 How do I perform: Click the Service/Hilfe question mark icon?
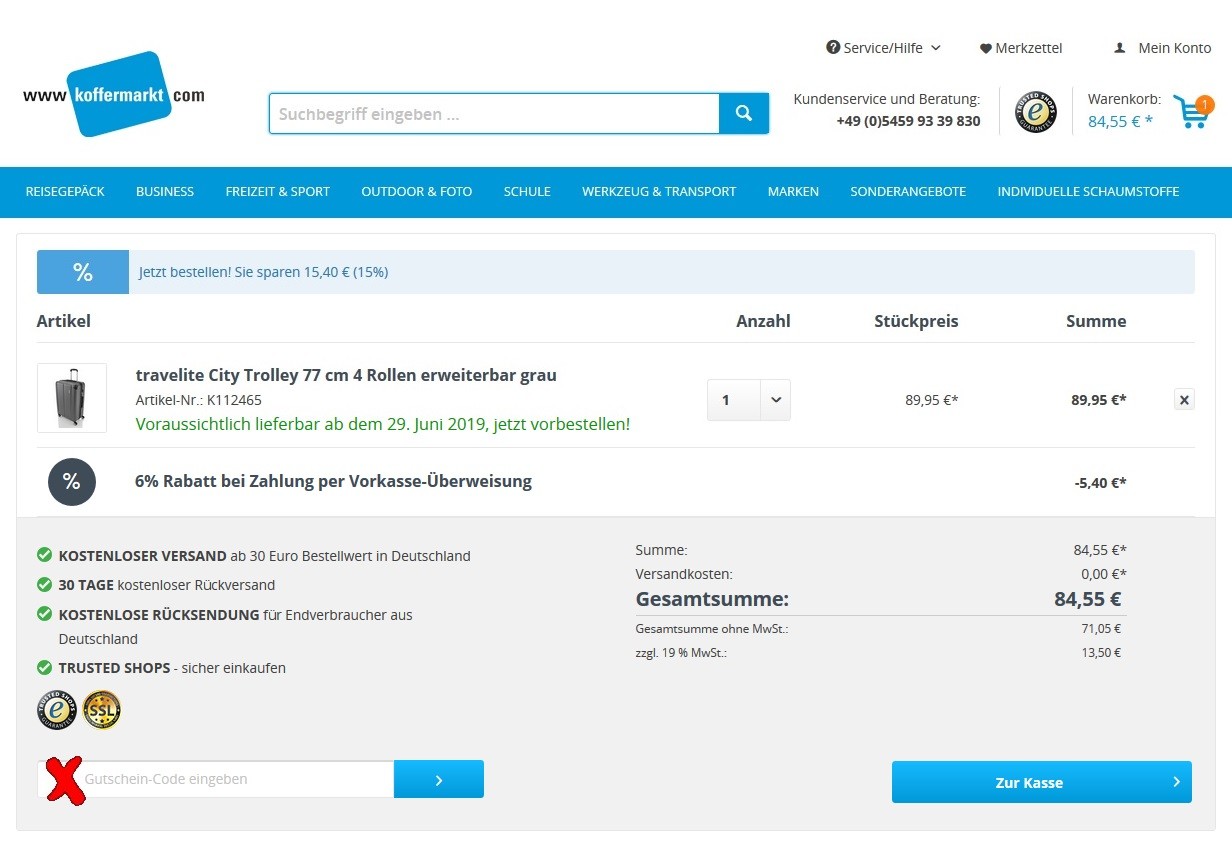tap(833, 47)
